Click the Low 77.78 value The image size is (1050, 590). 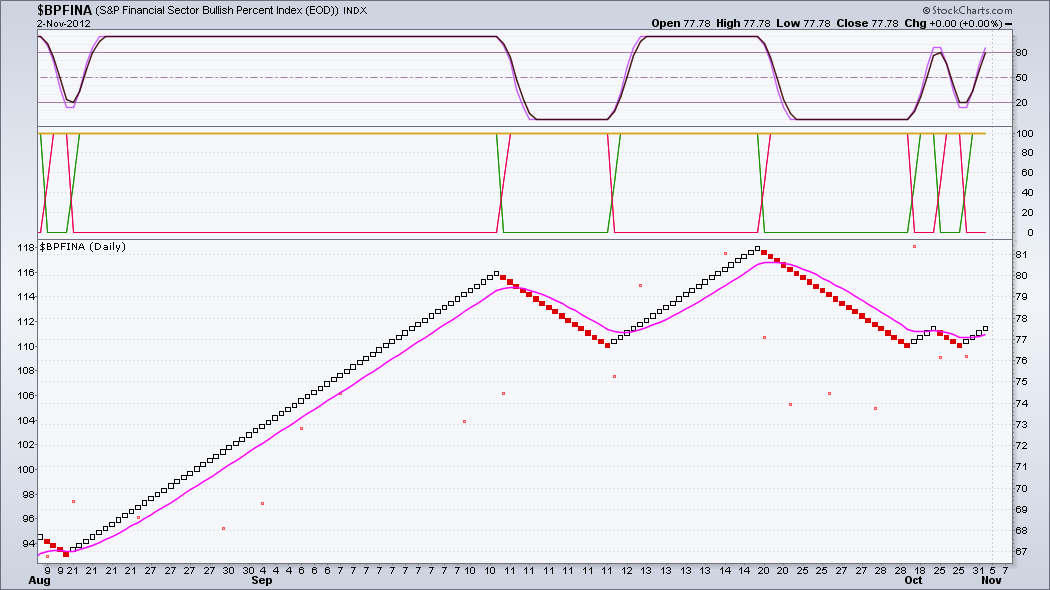pyautogui.click(x=803, y=23)
